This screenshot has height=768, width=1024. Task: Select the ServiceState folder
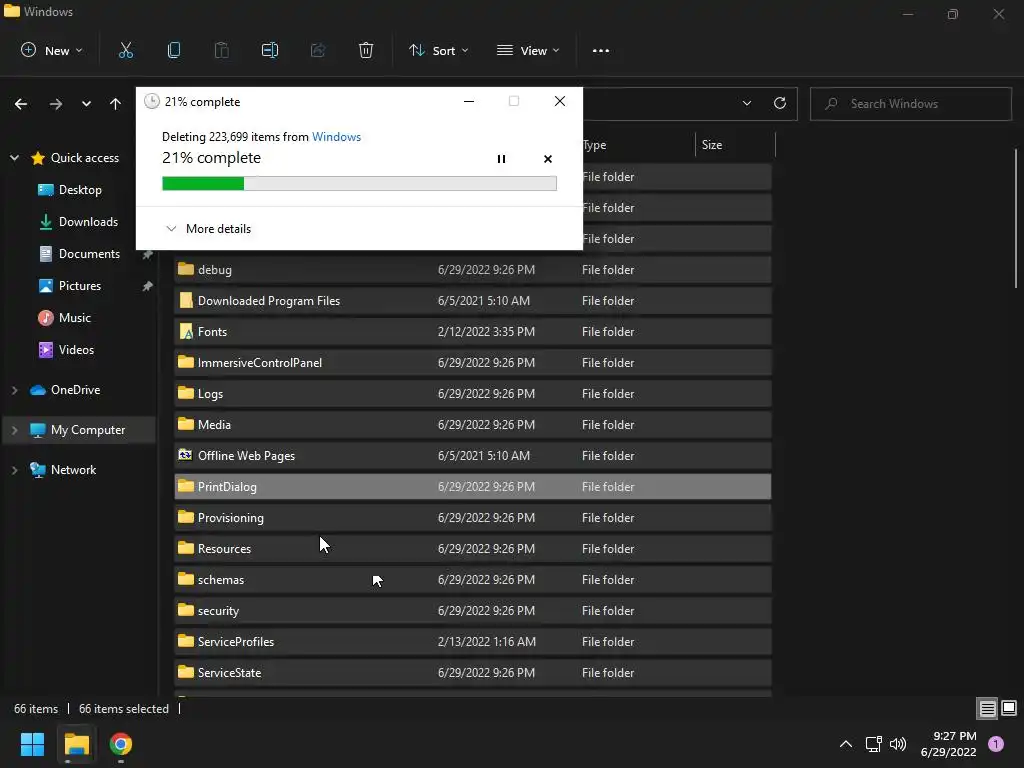point(473,673)
